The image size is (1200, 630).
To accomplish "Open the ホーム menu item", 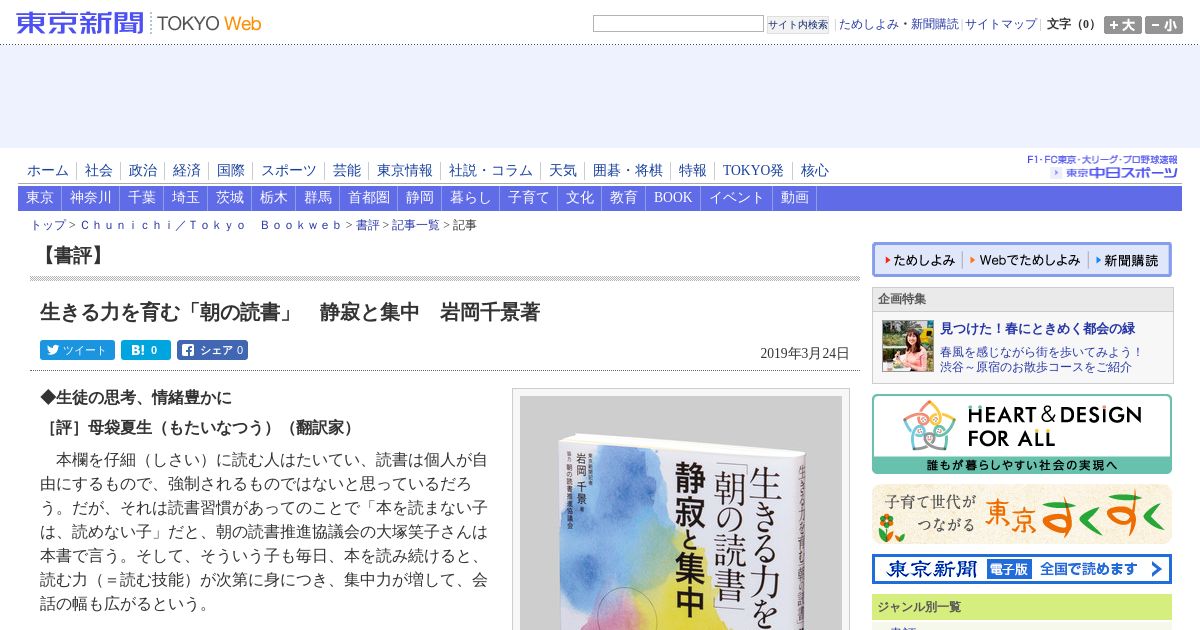I will coord(48,170).
